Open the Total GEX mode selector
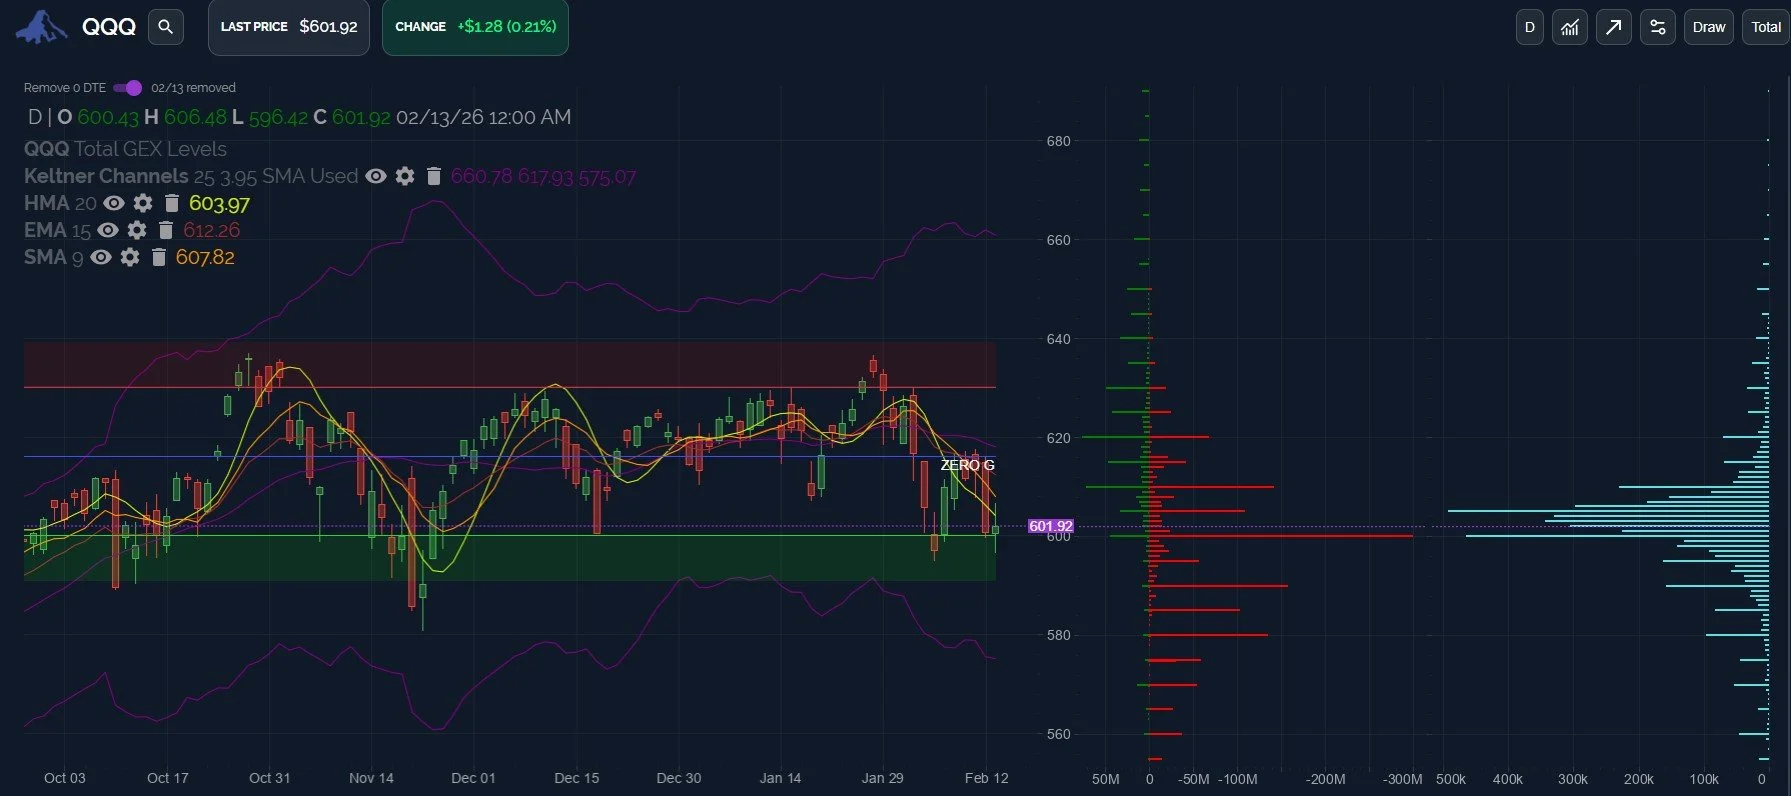Image resolution: width=1791 pixels, height=796 pixels. pos(1766,27)
